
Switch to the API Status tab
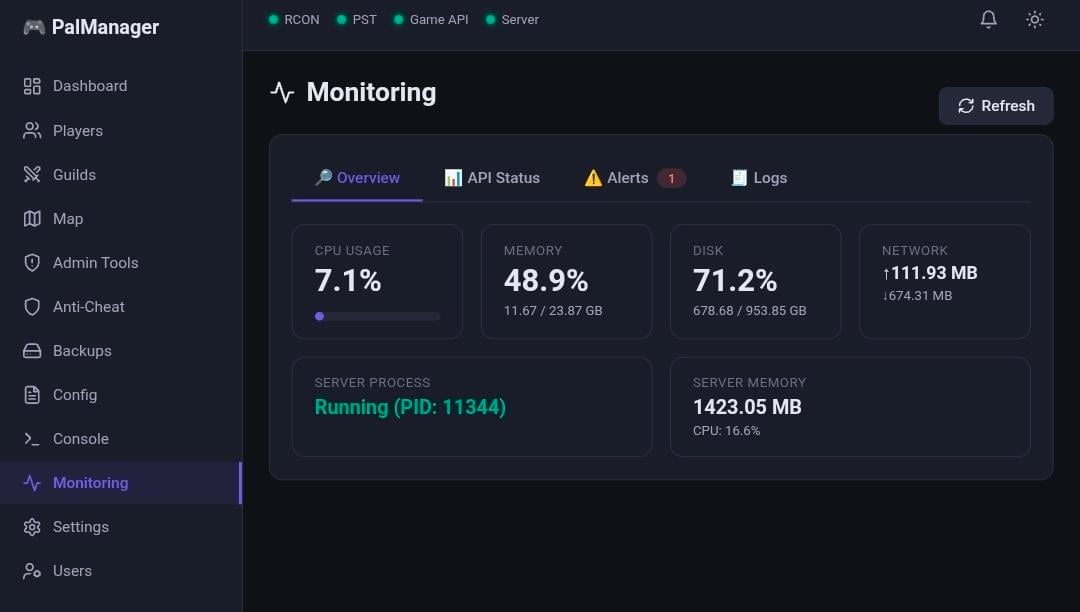(x=492, y=178)
